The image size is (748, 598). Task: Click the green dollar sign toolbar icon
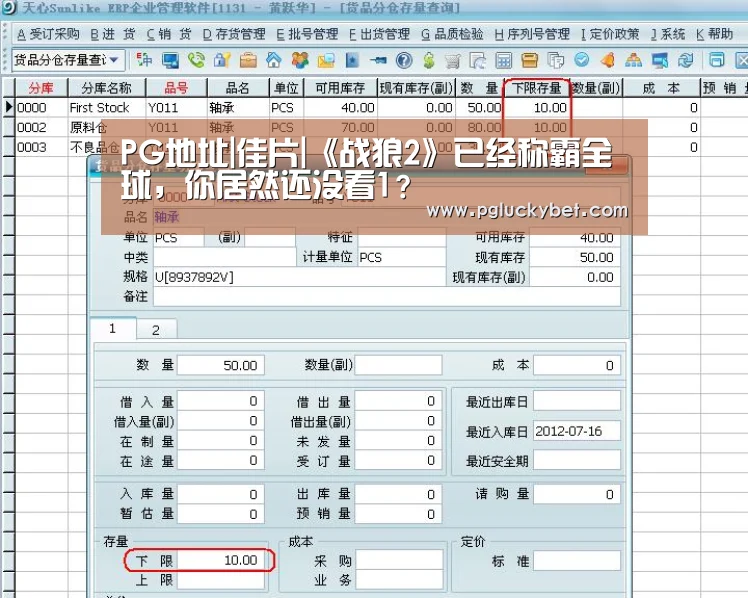click(x=429, y=60)
